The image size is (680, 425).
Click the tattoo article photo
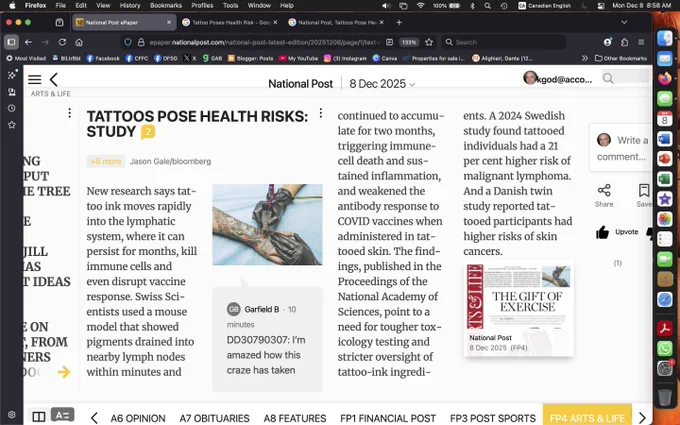click(x=267, y=225)
